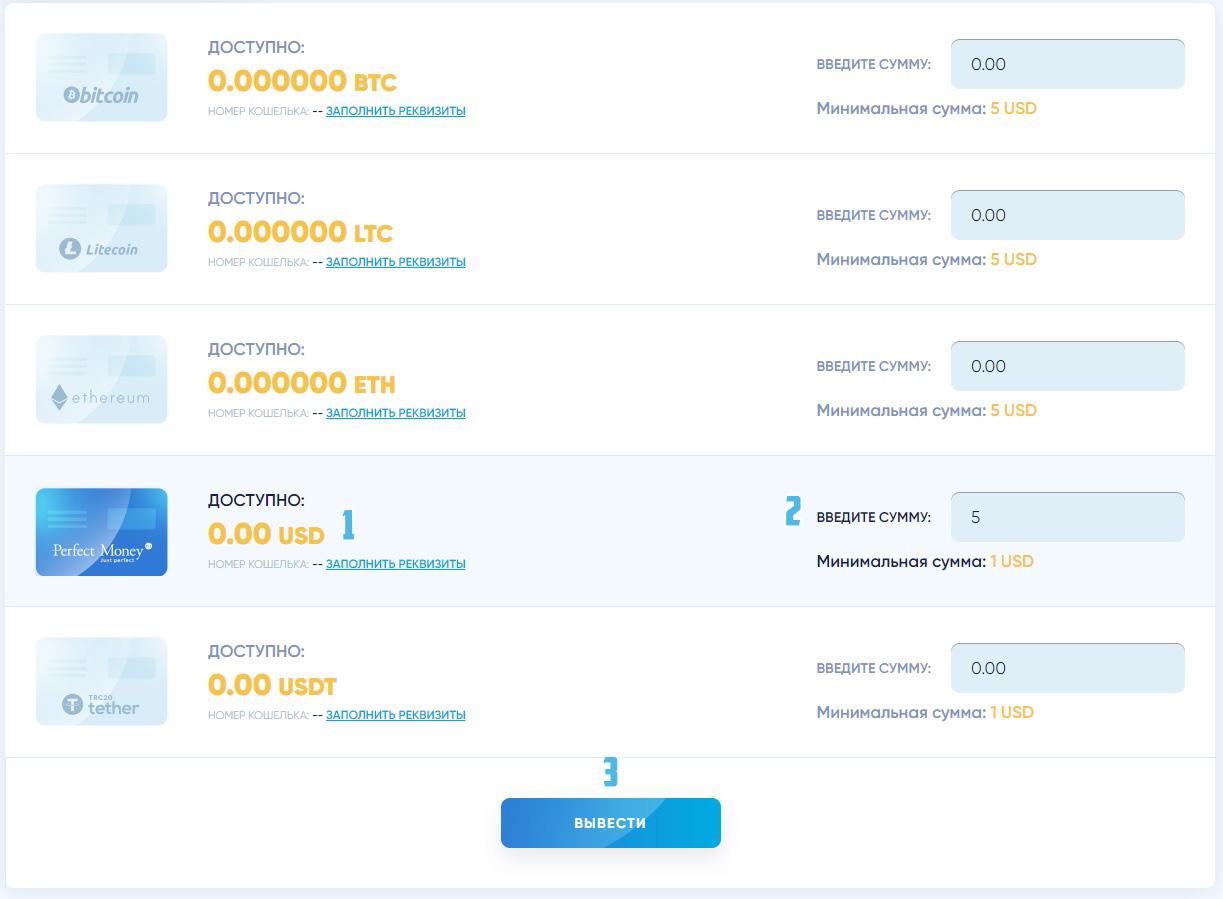Follow ЗАПОЛНИТЬ РЕКВИЗИТЫ link for Tether wallet
Image resolution: width=1223 pixels, height=899 pixels.
coord(396,715)
